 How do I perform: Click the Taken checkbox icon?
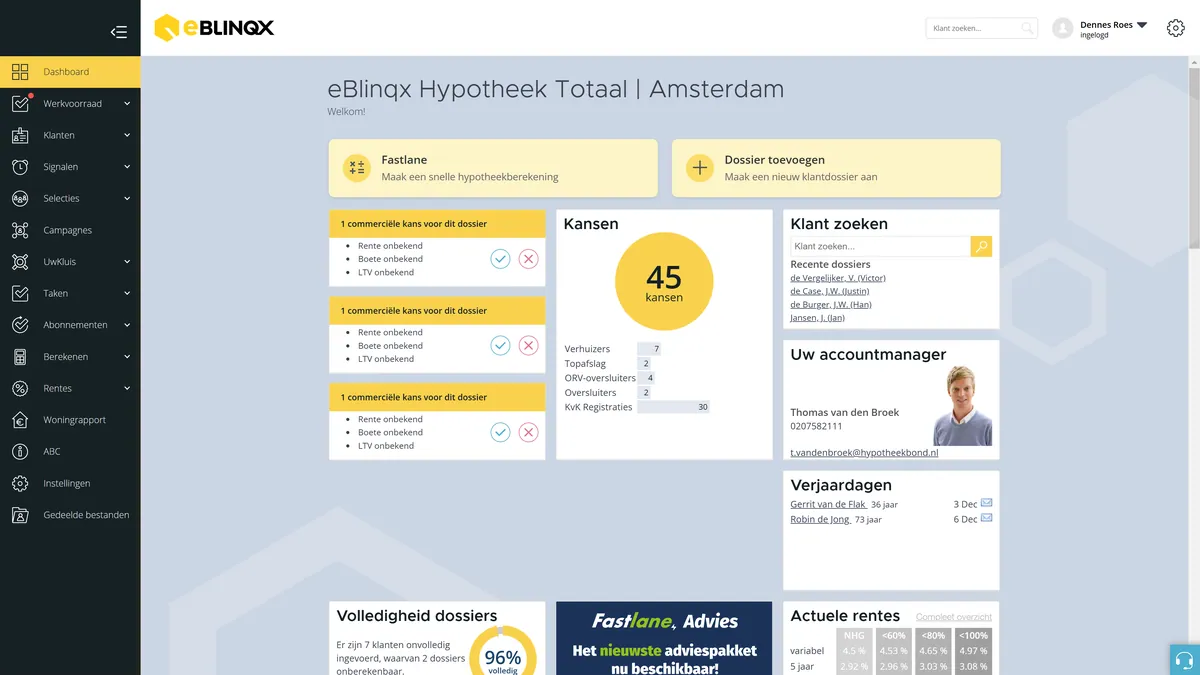coord(20,293)
